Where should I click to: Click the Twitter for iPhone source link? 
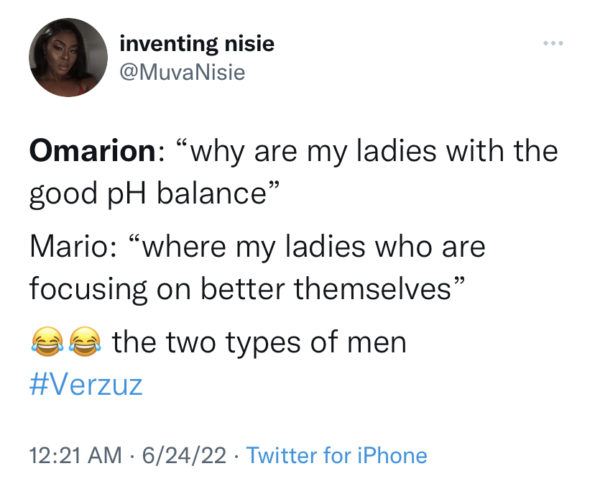click(x=337, y=455)
